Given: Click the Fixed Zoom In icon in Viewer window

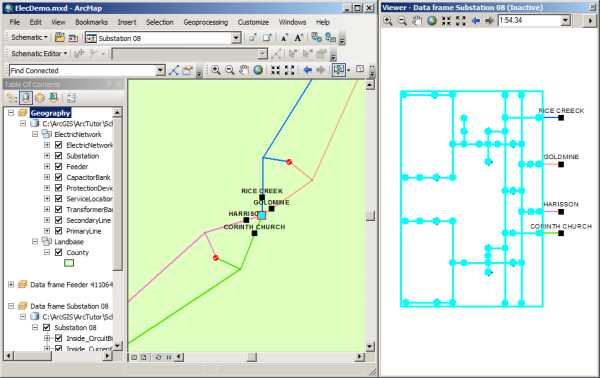Looking at the screenshot, I should [446, 21].
